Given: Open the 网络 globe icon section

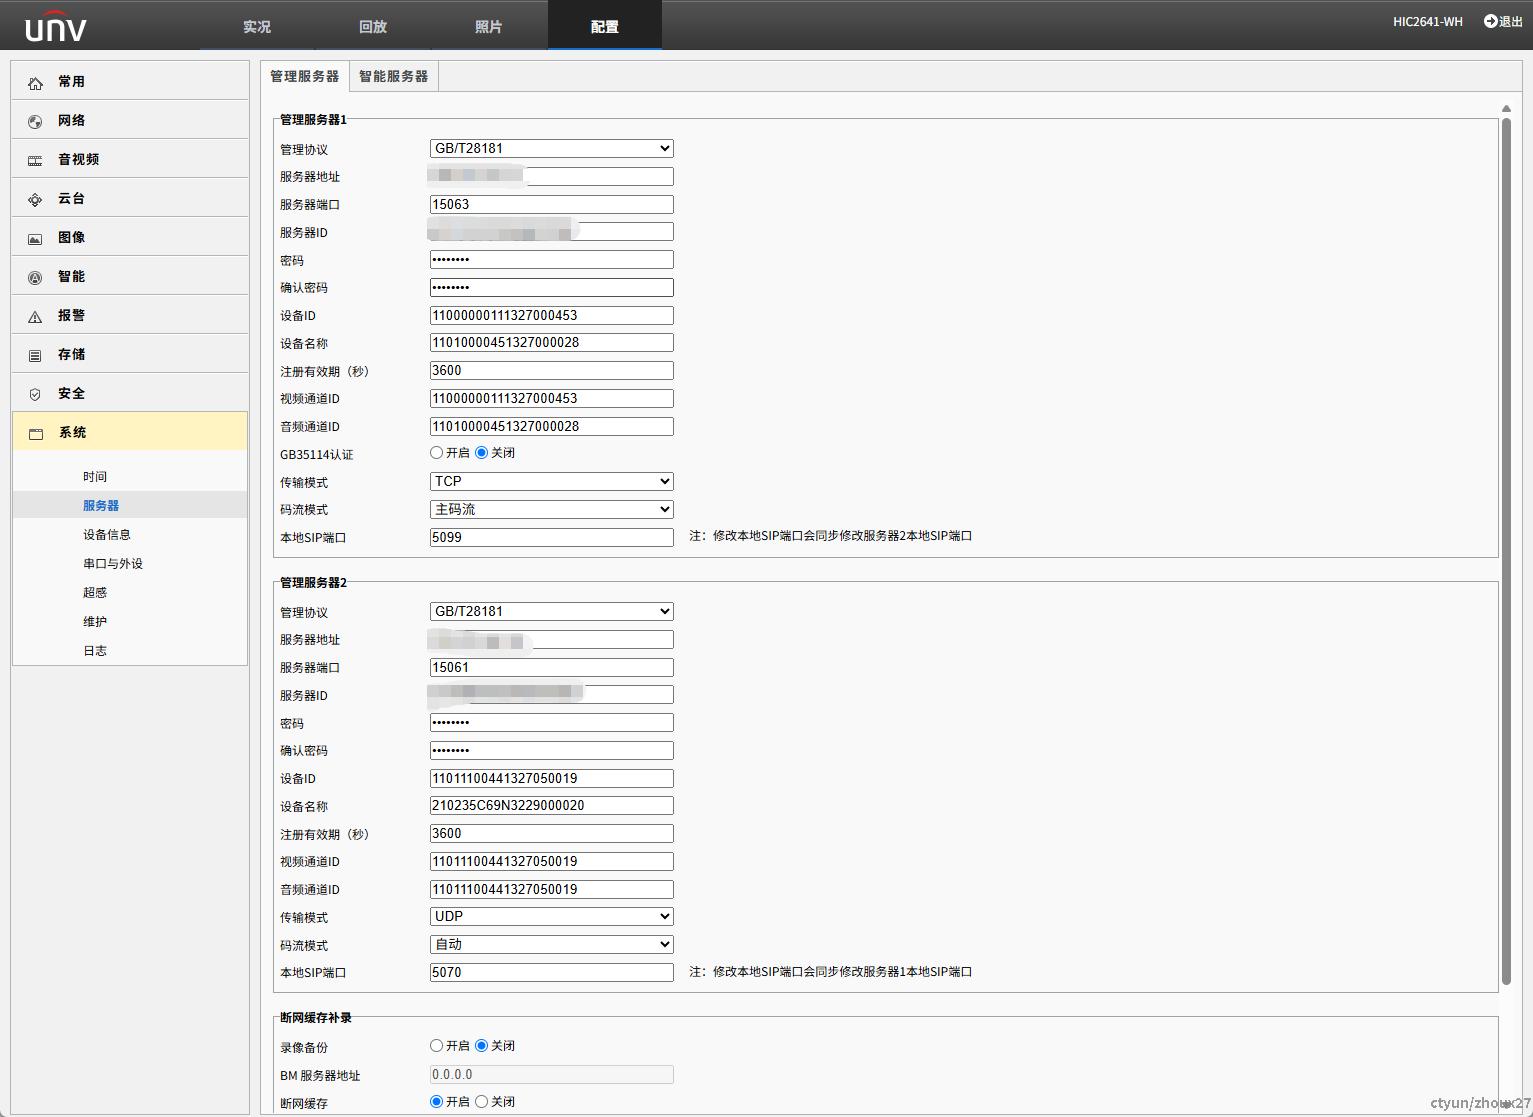Looking at the screenshot, I should click(35, 122).
